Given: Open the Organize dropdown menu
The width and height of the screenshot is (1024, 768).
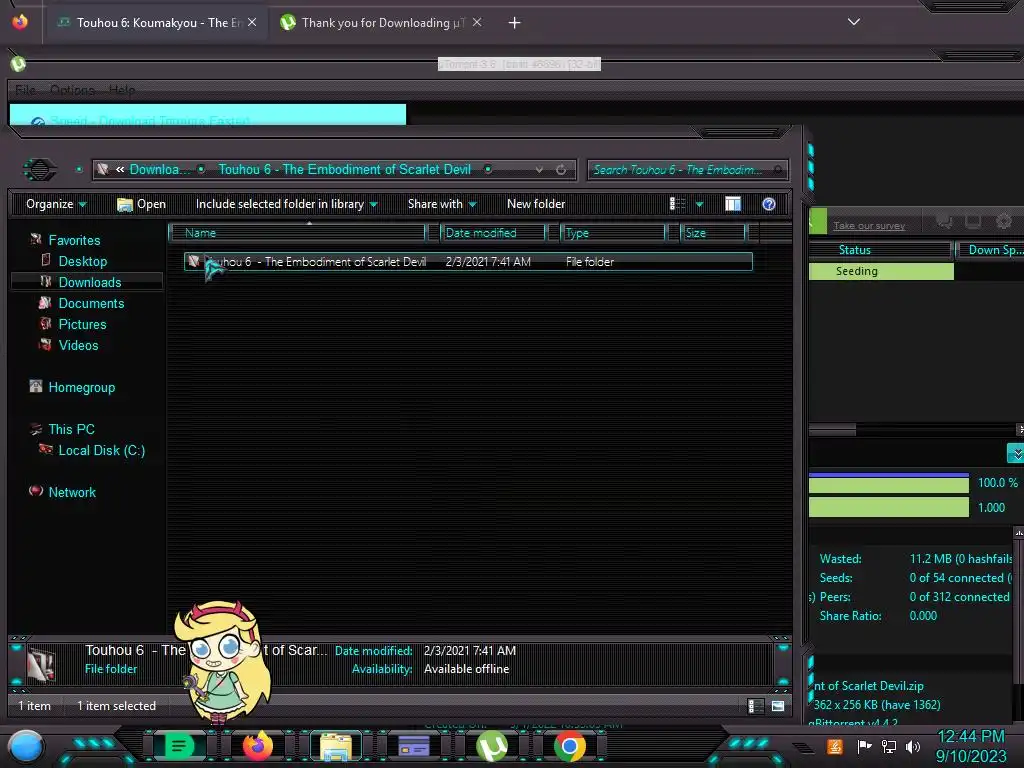Looking at the screenshot, I should [x=56, y=204].
